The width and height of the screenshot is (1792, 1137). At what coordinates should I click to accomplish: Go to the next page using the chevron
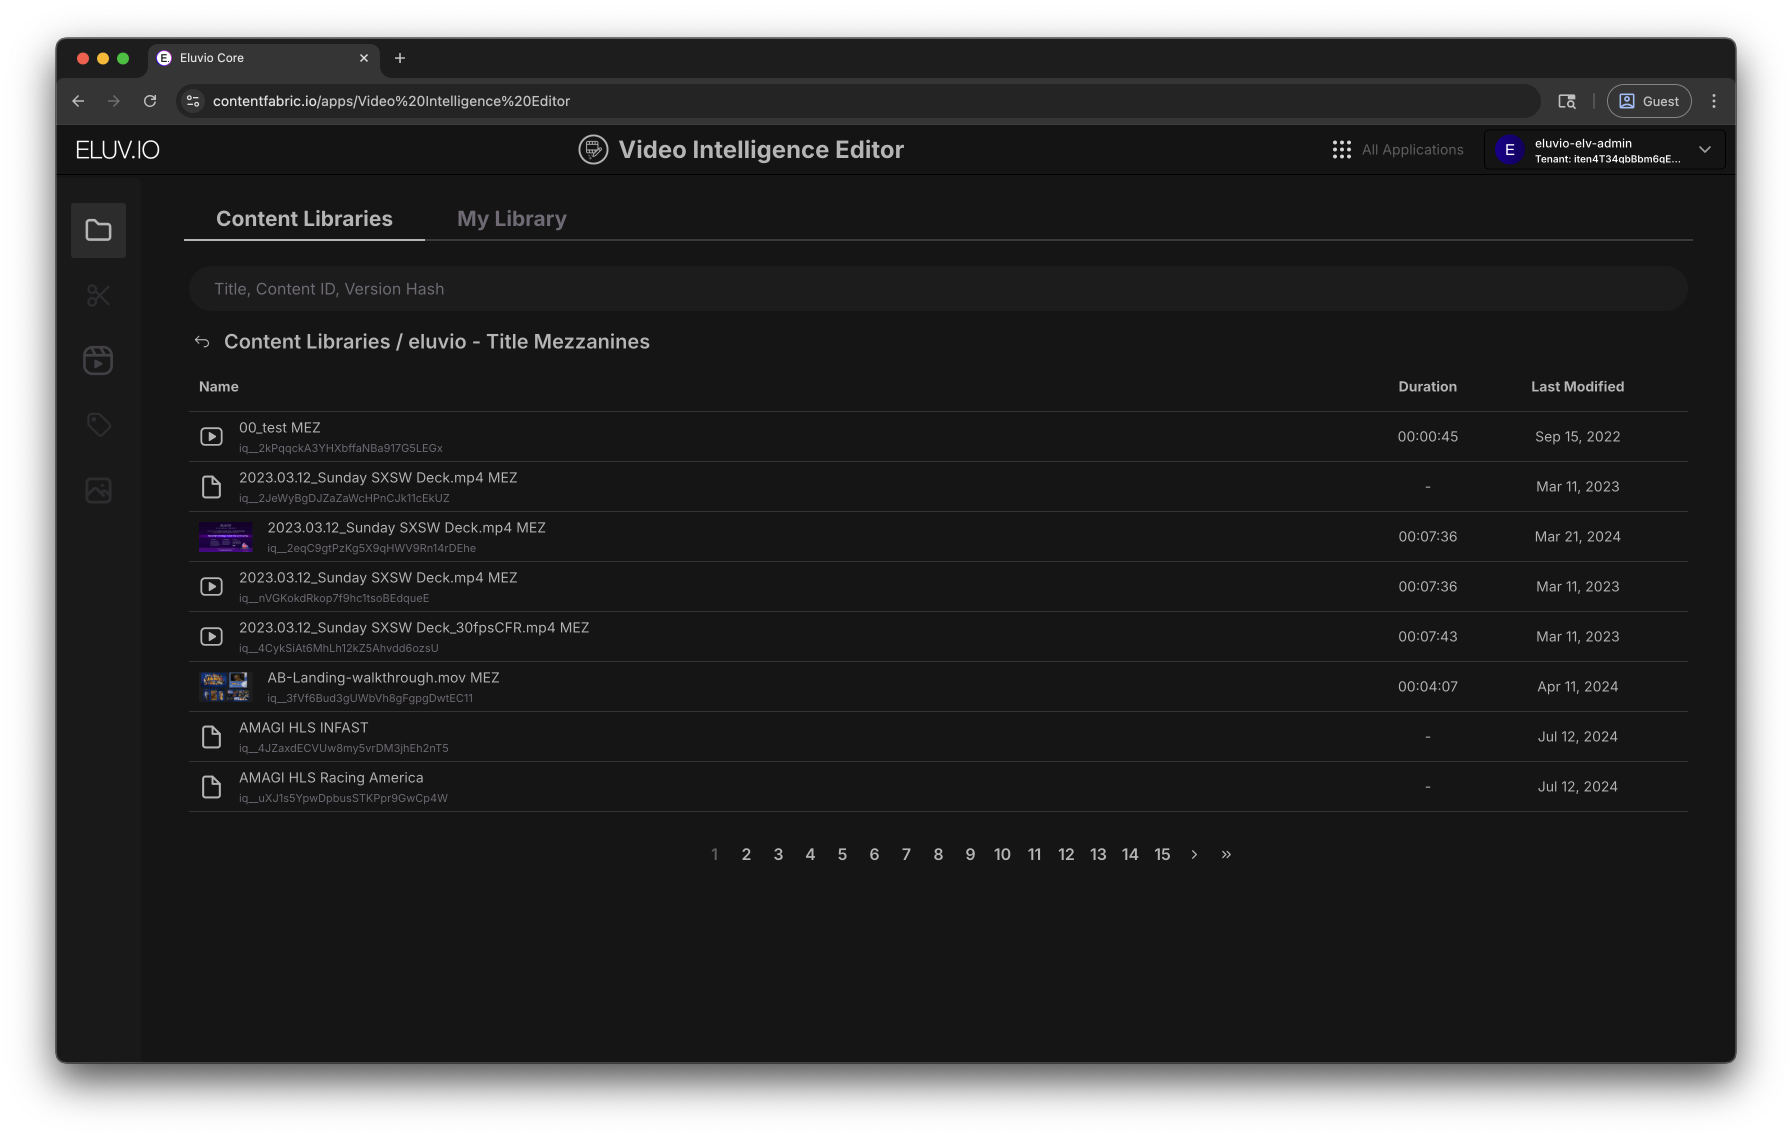(x=1194, y=855)
